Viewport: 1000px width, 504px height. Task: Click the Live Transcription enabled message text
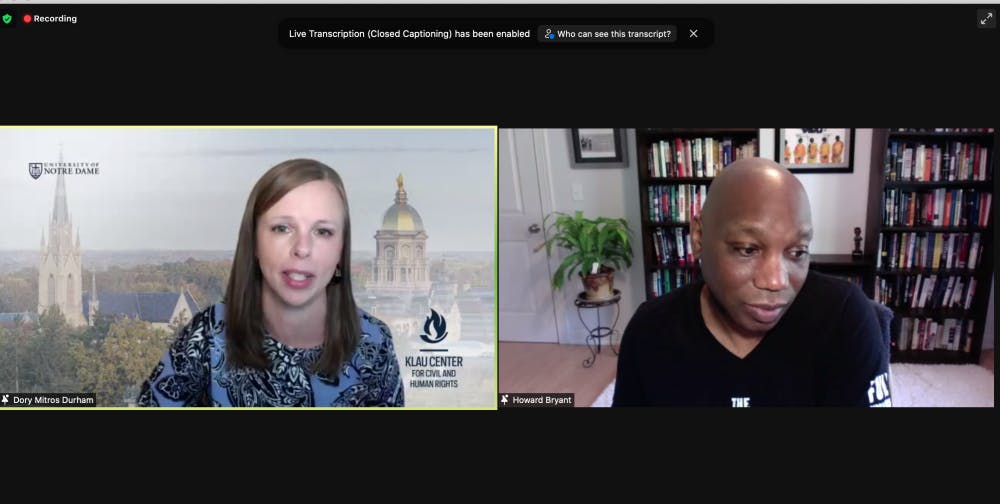point(409,33)
